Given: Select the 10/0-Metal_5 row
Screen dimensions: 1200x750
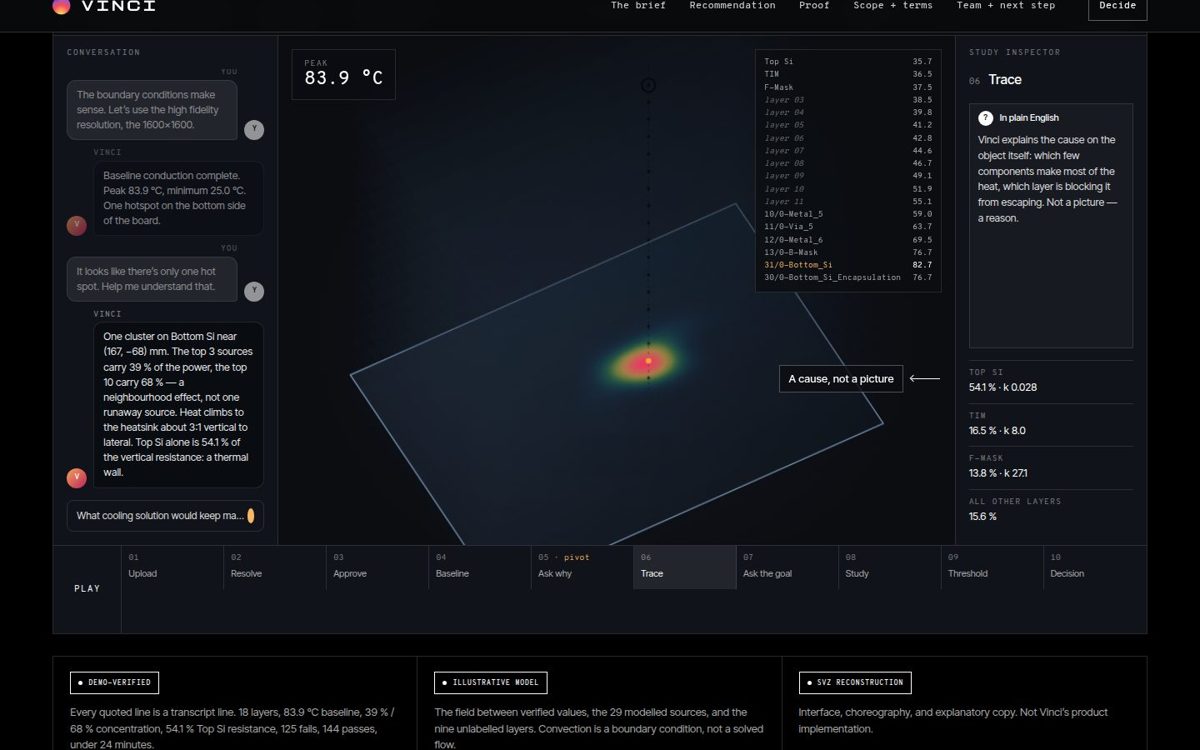Looking at the screenshot, I should pyautogui.click(x=848, y=214).
